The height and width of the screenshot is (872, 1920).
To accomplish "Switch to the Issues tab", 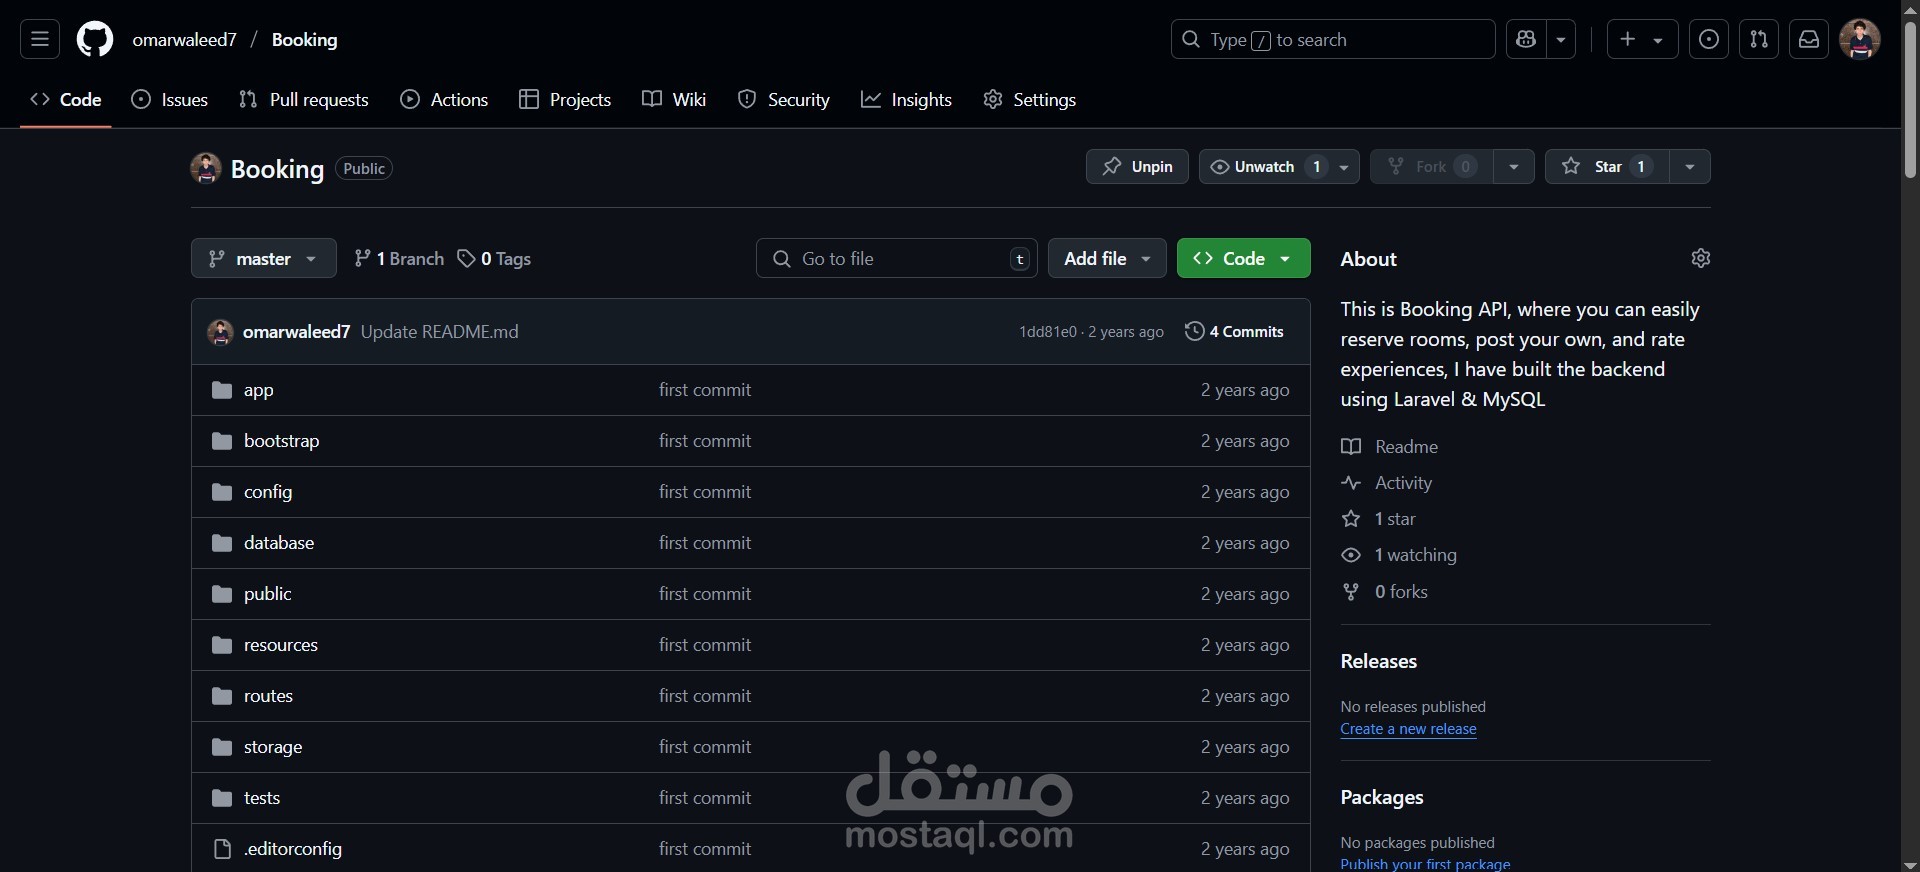I will [170, 99].
